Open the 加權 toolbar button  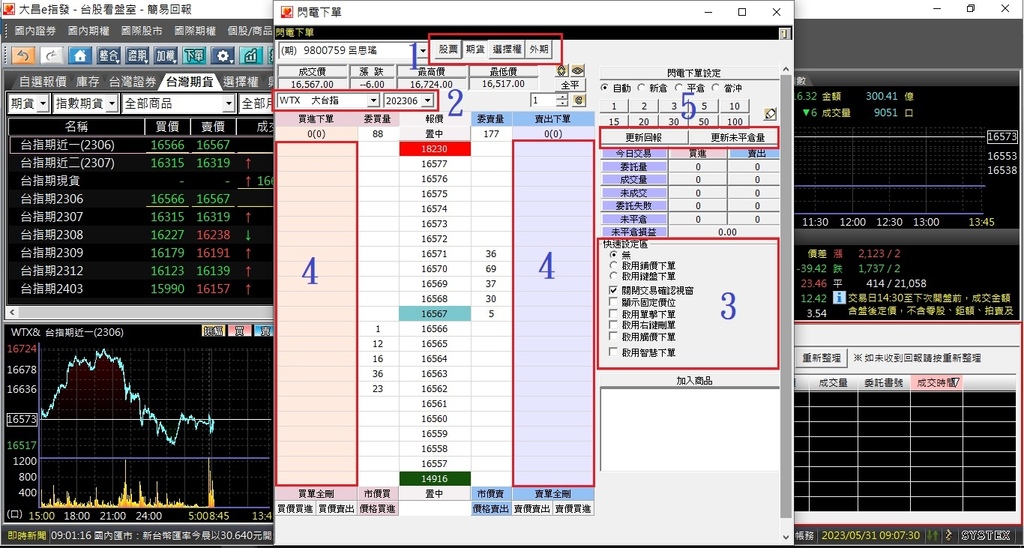pos(166,56)
